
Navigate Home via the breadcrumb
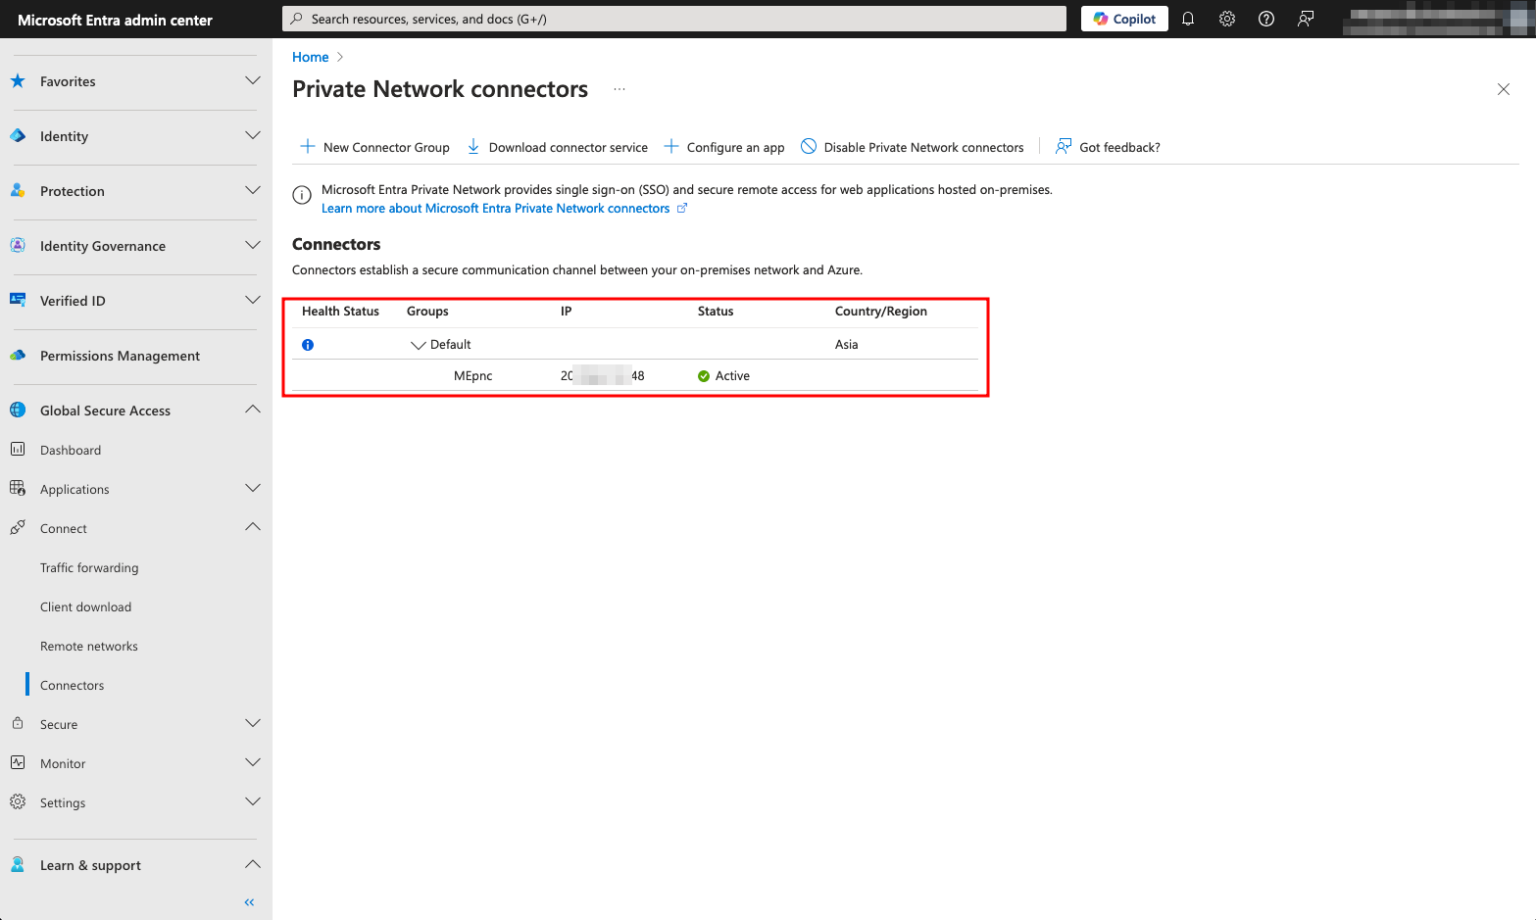[309, 57]
